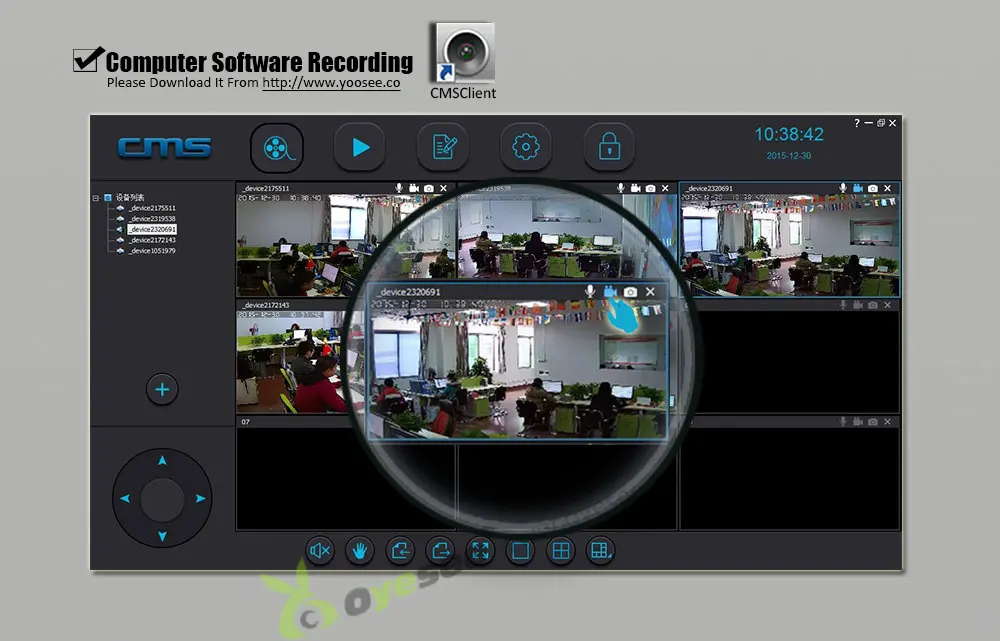Click the 2015-12-30 date text

click(x=789, y=156)
